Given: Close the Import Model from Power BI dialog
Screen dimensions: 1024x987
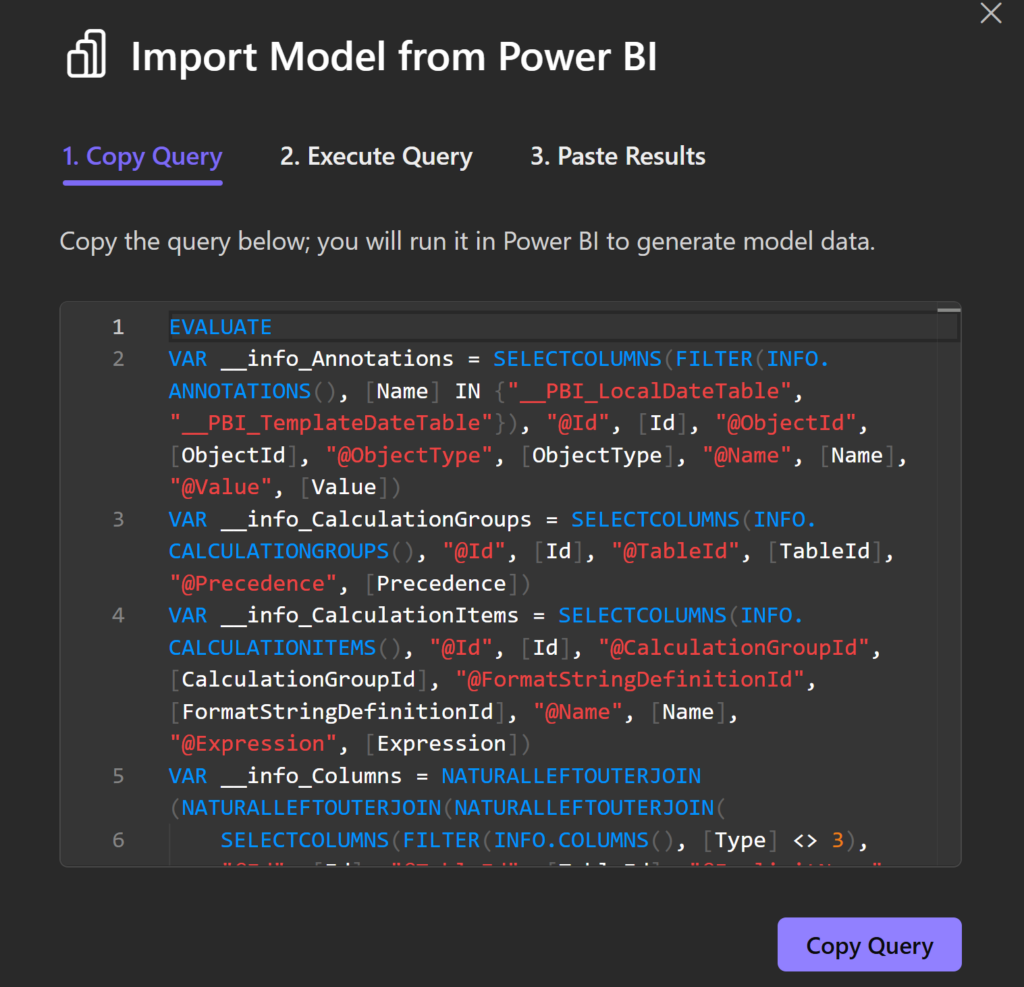Looking at the screenshot, I should [x=990, y=14].
